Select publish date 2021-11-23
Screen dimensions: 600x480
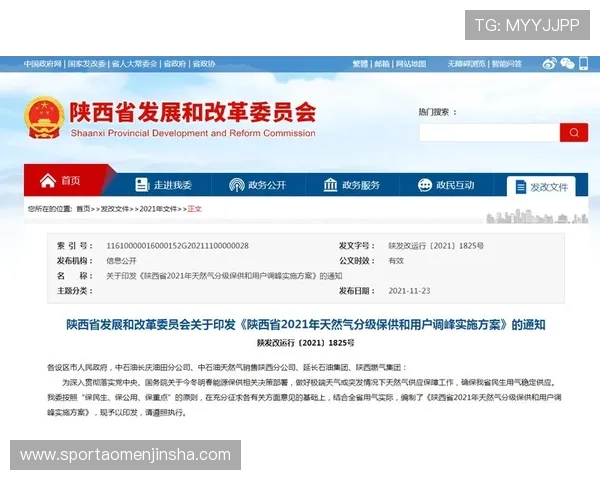(x=409, y=291)
